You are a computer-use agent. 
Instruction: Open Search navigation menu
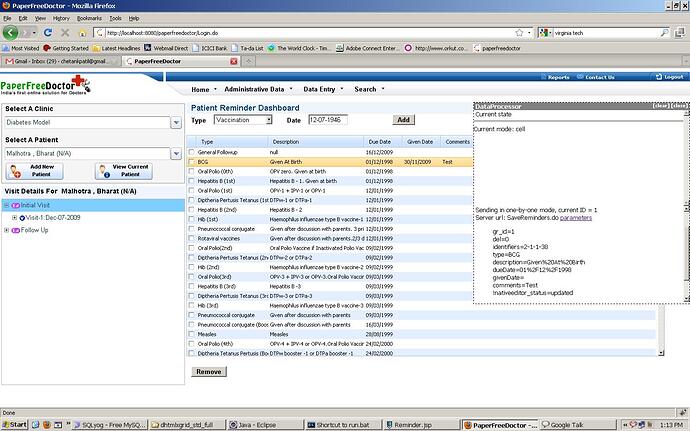coord(369,89)
